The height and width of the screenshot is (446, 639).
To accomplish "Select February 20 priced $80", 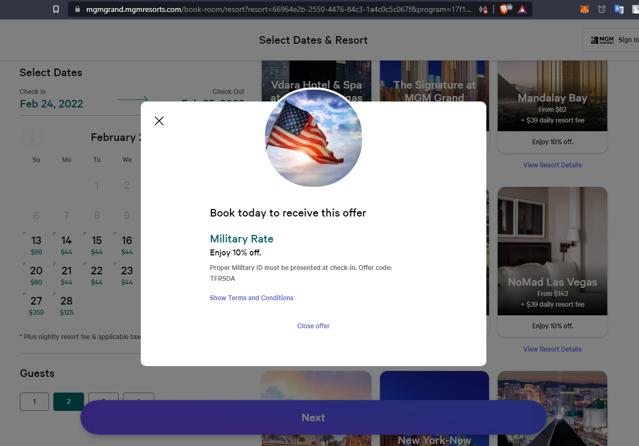I will 36,275.
